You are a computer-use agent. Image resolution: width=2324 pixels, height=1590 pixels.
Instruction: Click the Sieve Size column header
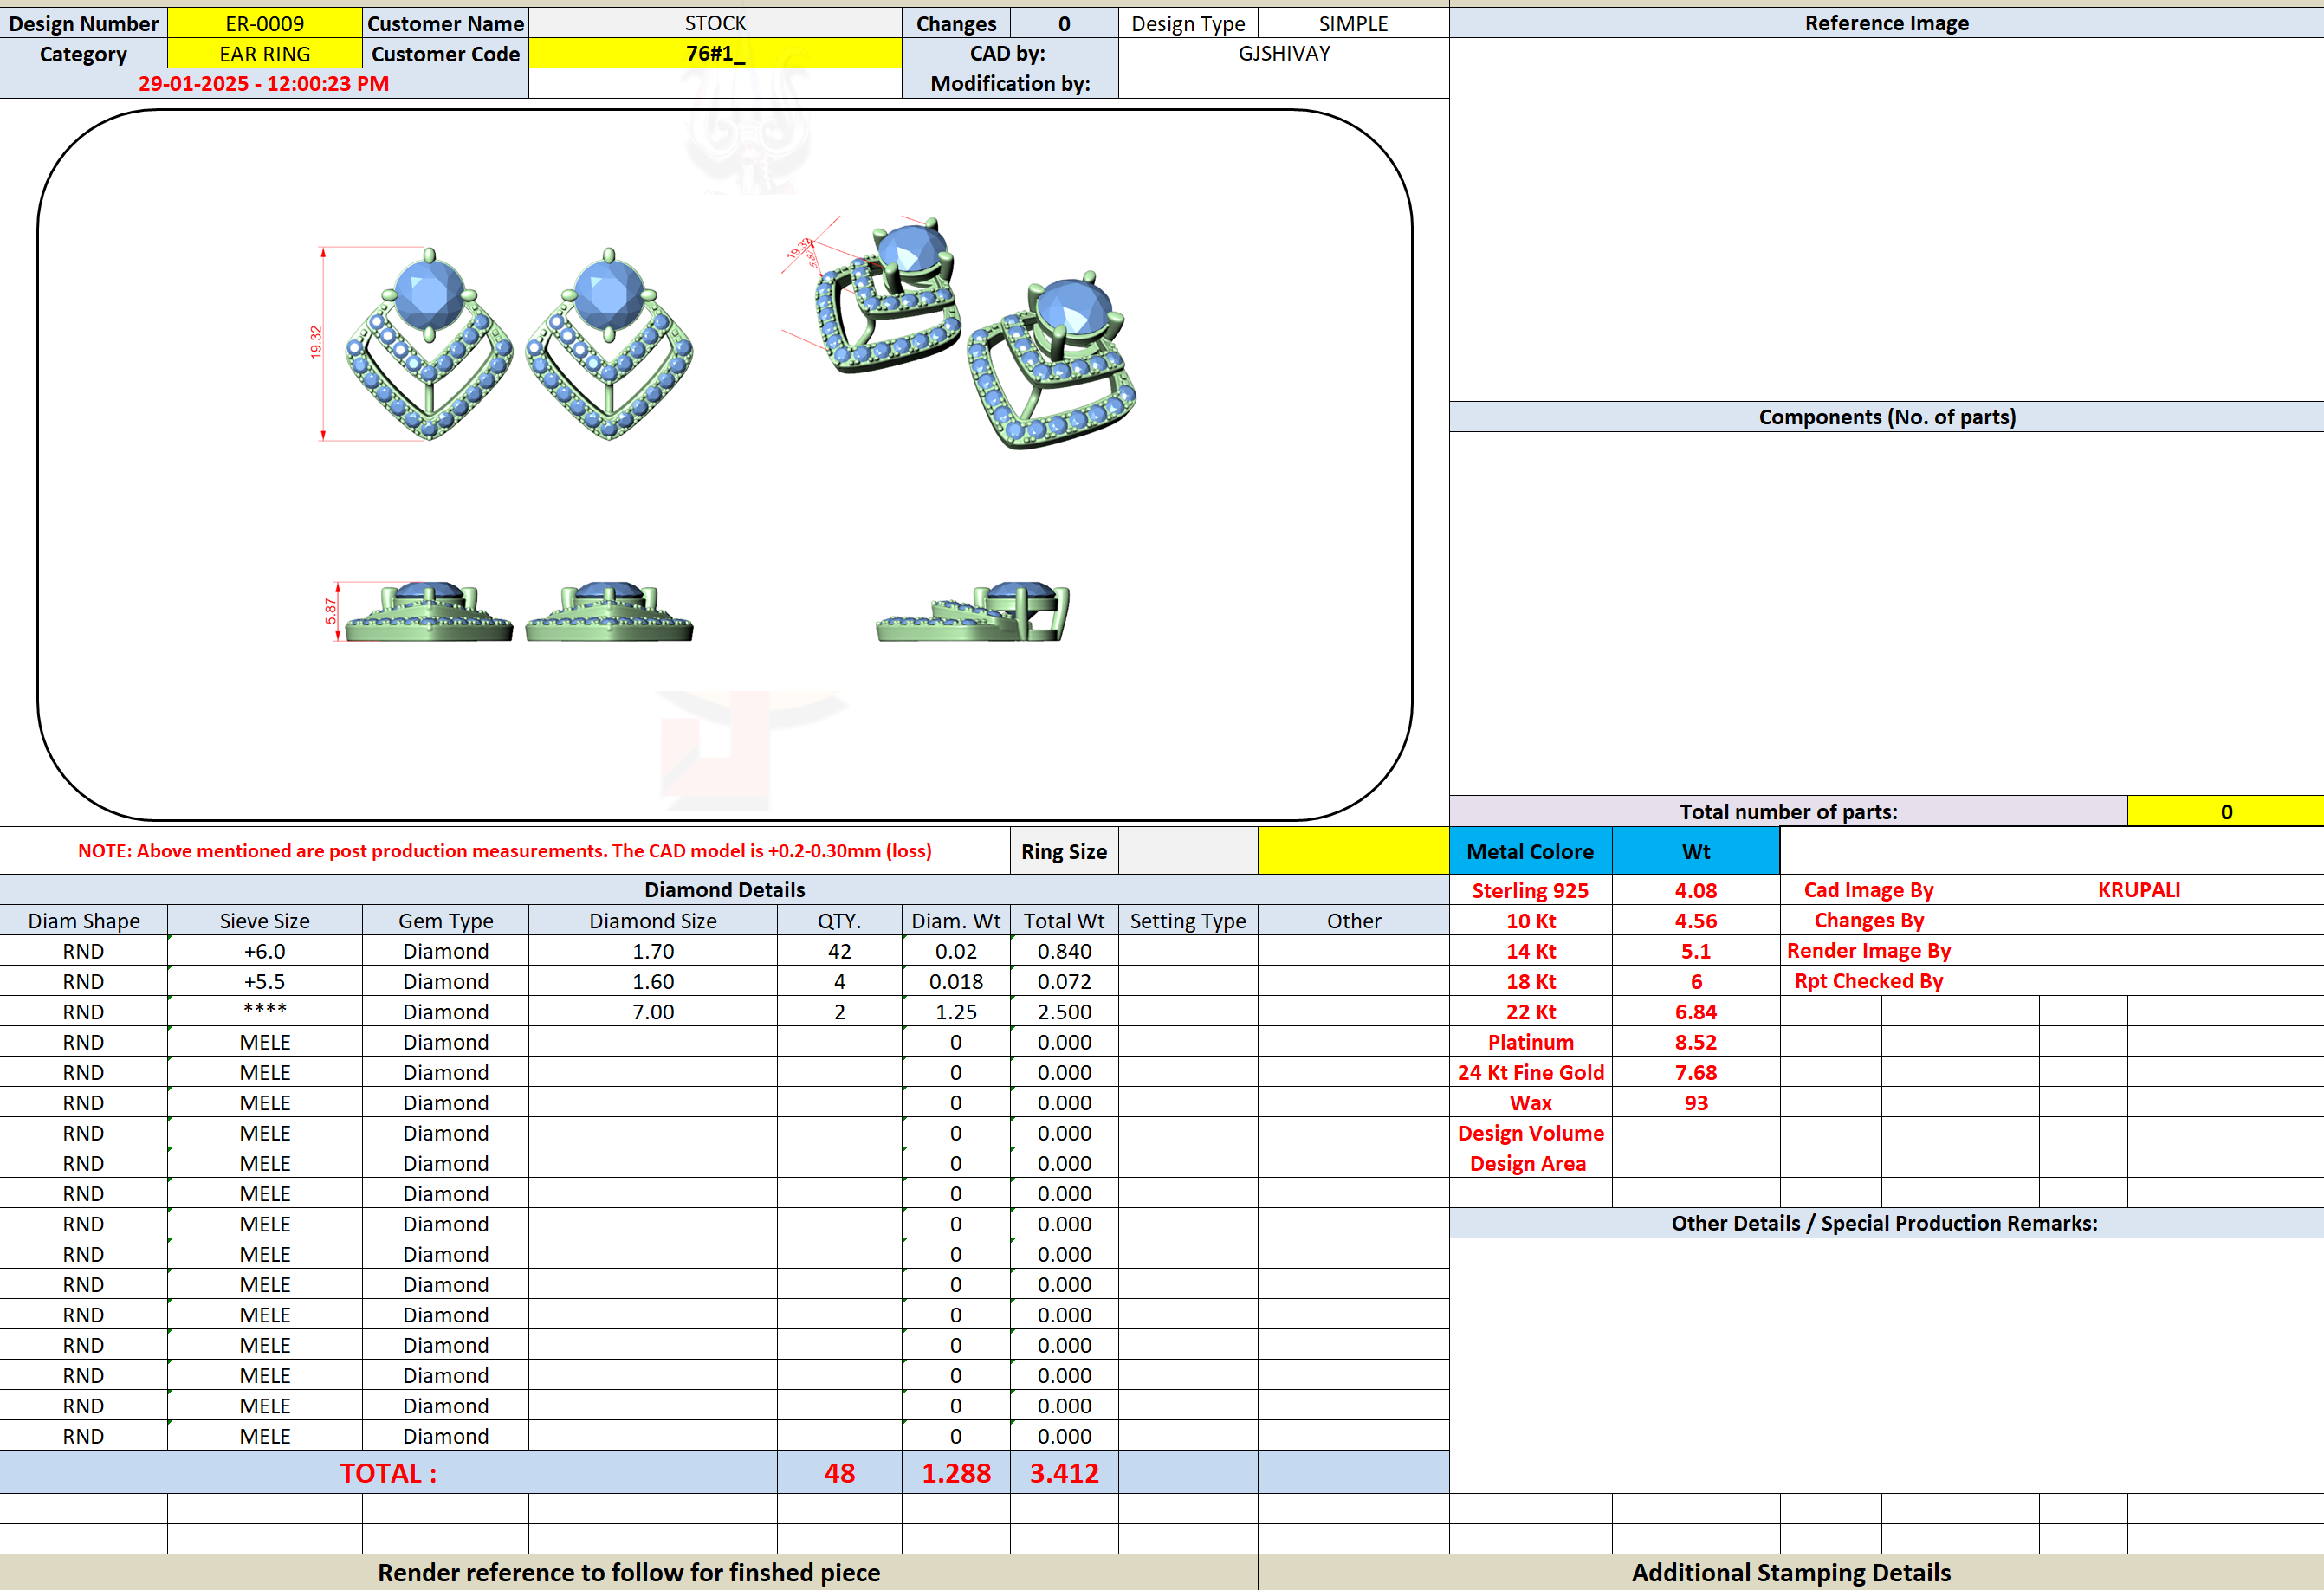pyautogui.click(x=264, y=921)
